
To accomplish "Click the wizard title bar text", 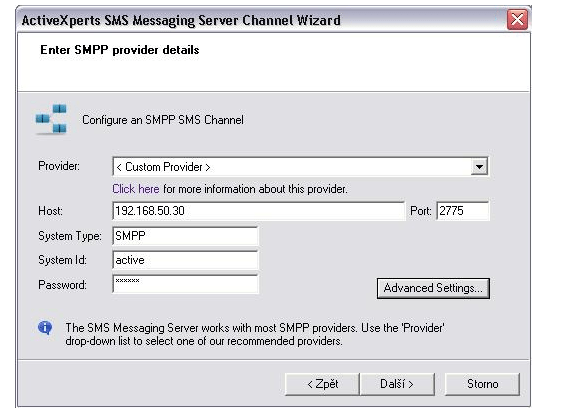I will [181, 21].
